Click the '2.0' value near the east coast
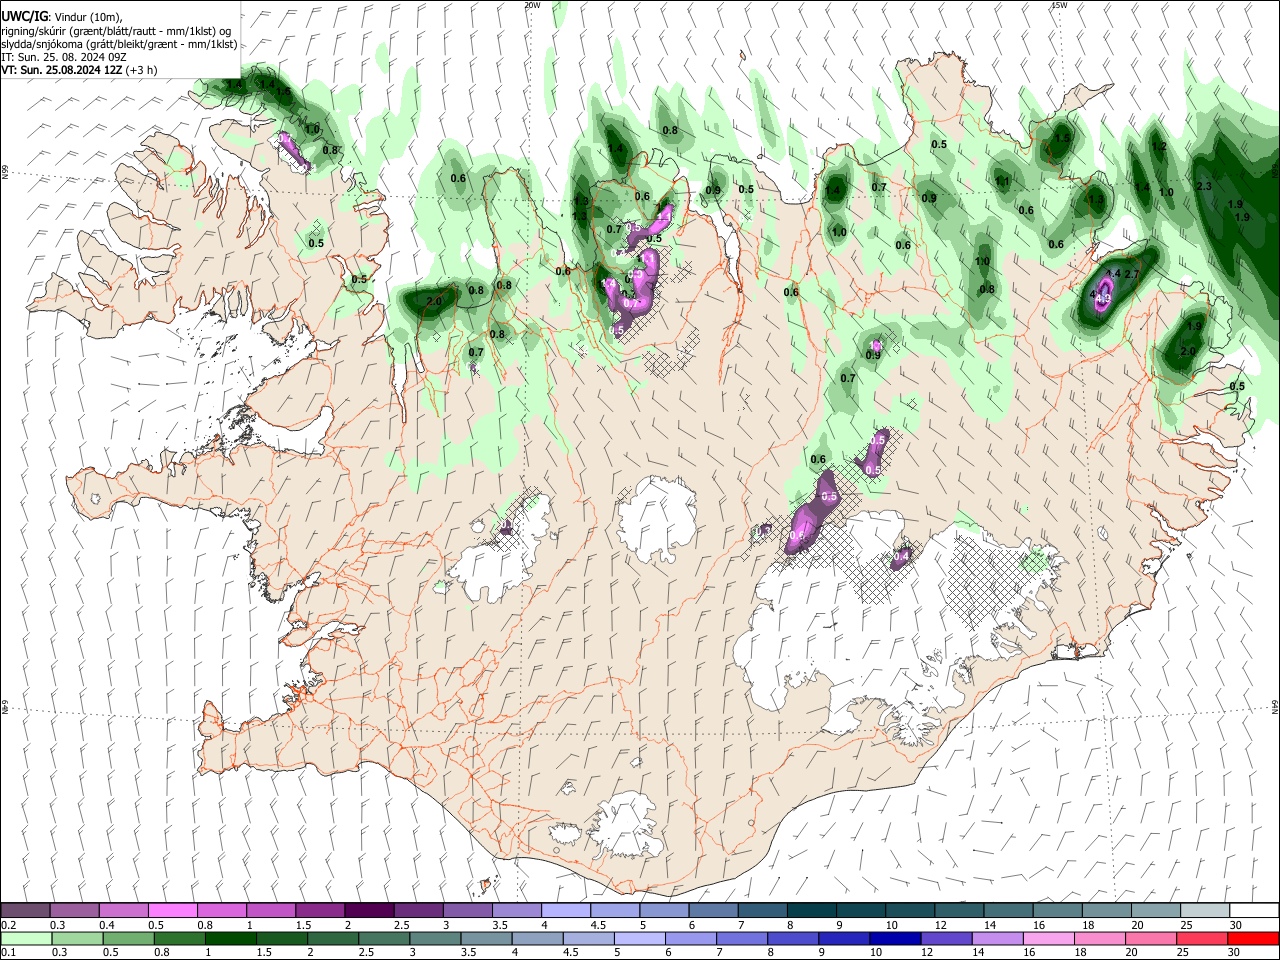 pos(1188,352)
